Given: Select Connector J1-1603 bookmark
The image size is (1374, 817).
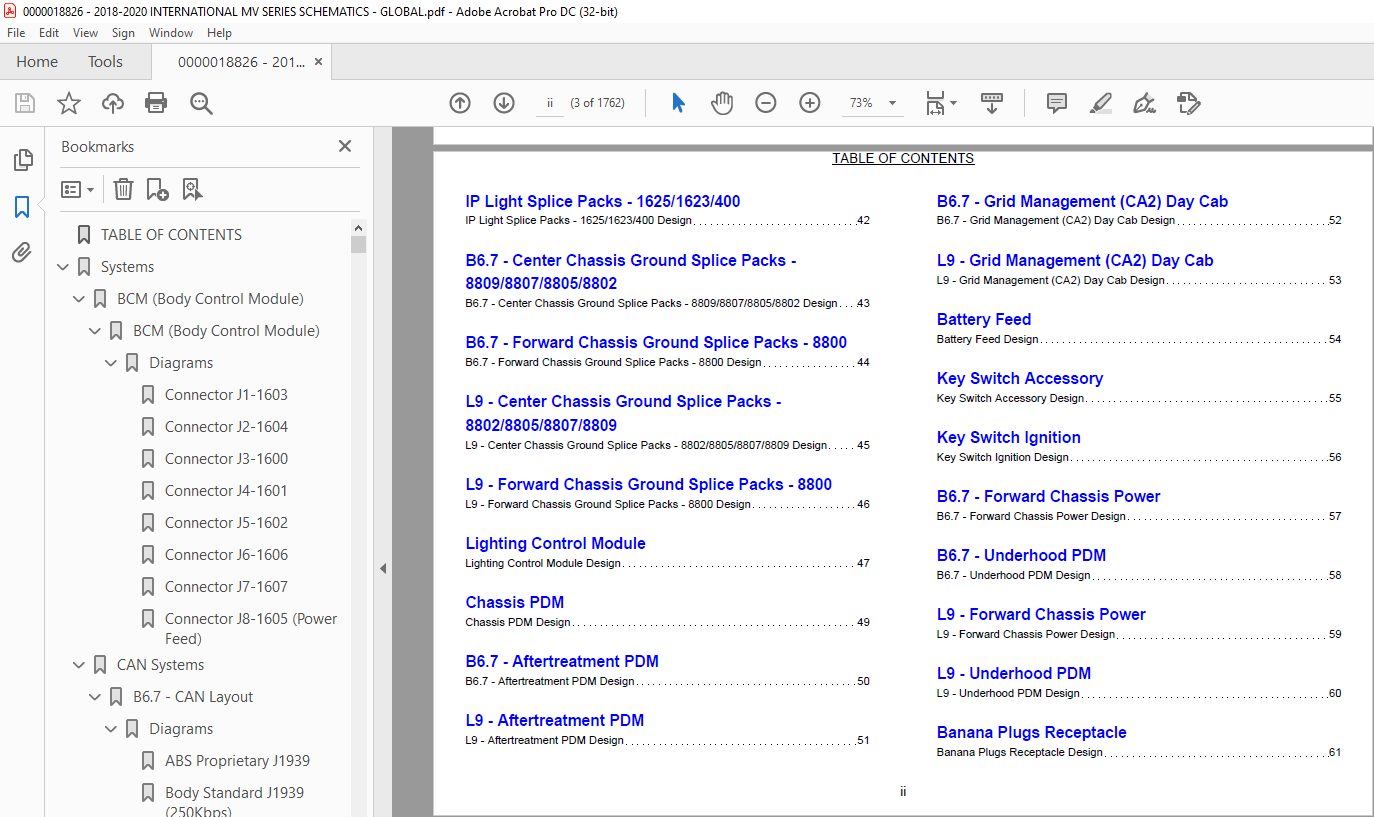Looking at the screenshot, I should [x=226, y=395].
